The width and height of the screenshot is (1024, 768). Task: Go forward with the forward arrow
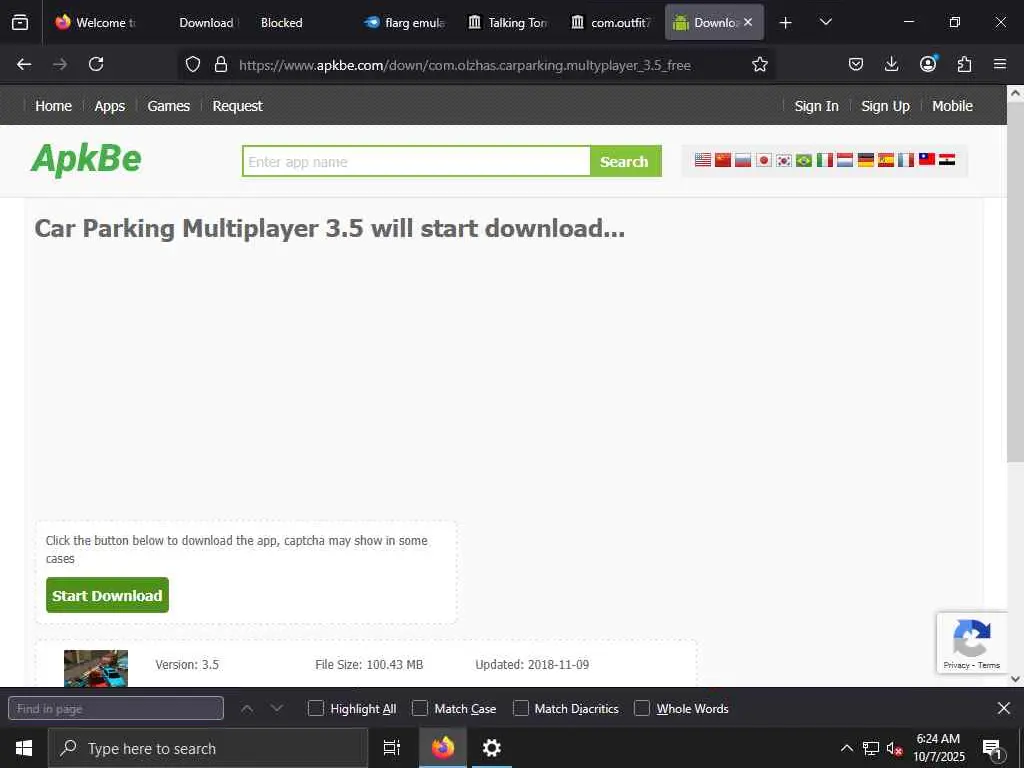(60, 64)
